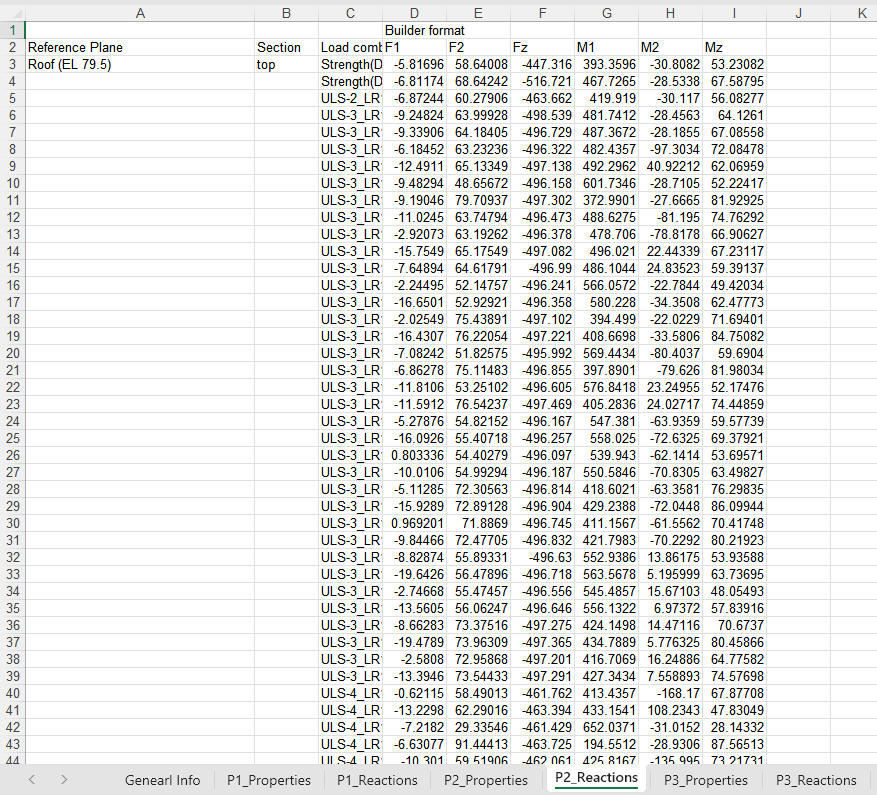The height and width of the screenshot is (795, 877).
Task: Select the column G header
Action: (607, 12)
